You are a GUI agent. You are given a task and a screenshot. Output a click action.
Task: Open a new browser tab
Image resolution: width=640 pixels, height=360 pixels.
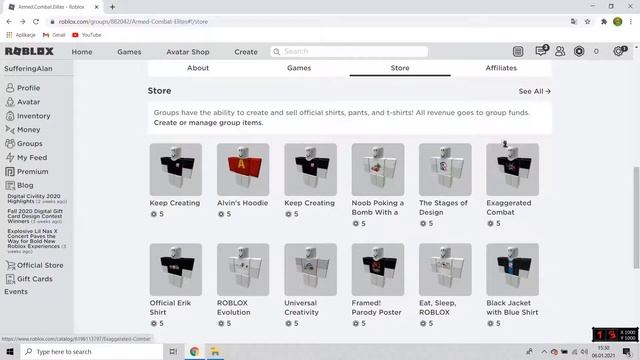coord(112,7)
